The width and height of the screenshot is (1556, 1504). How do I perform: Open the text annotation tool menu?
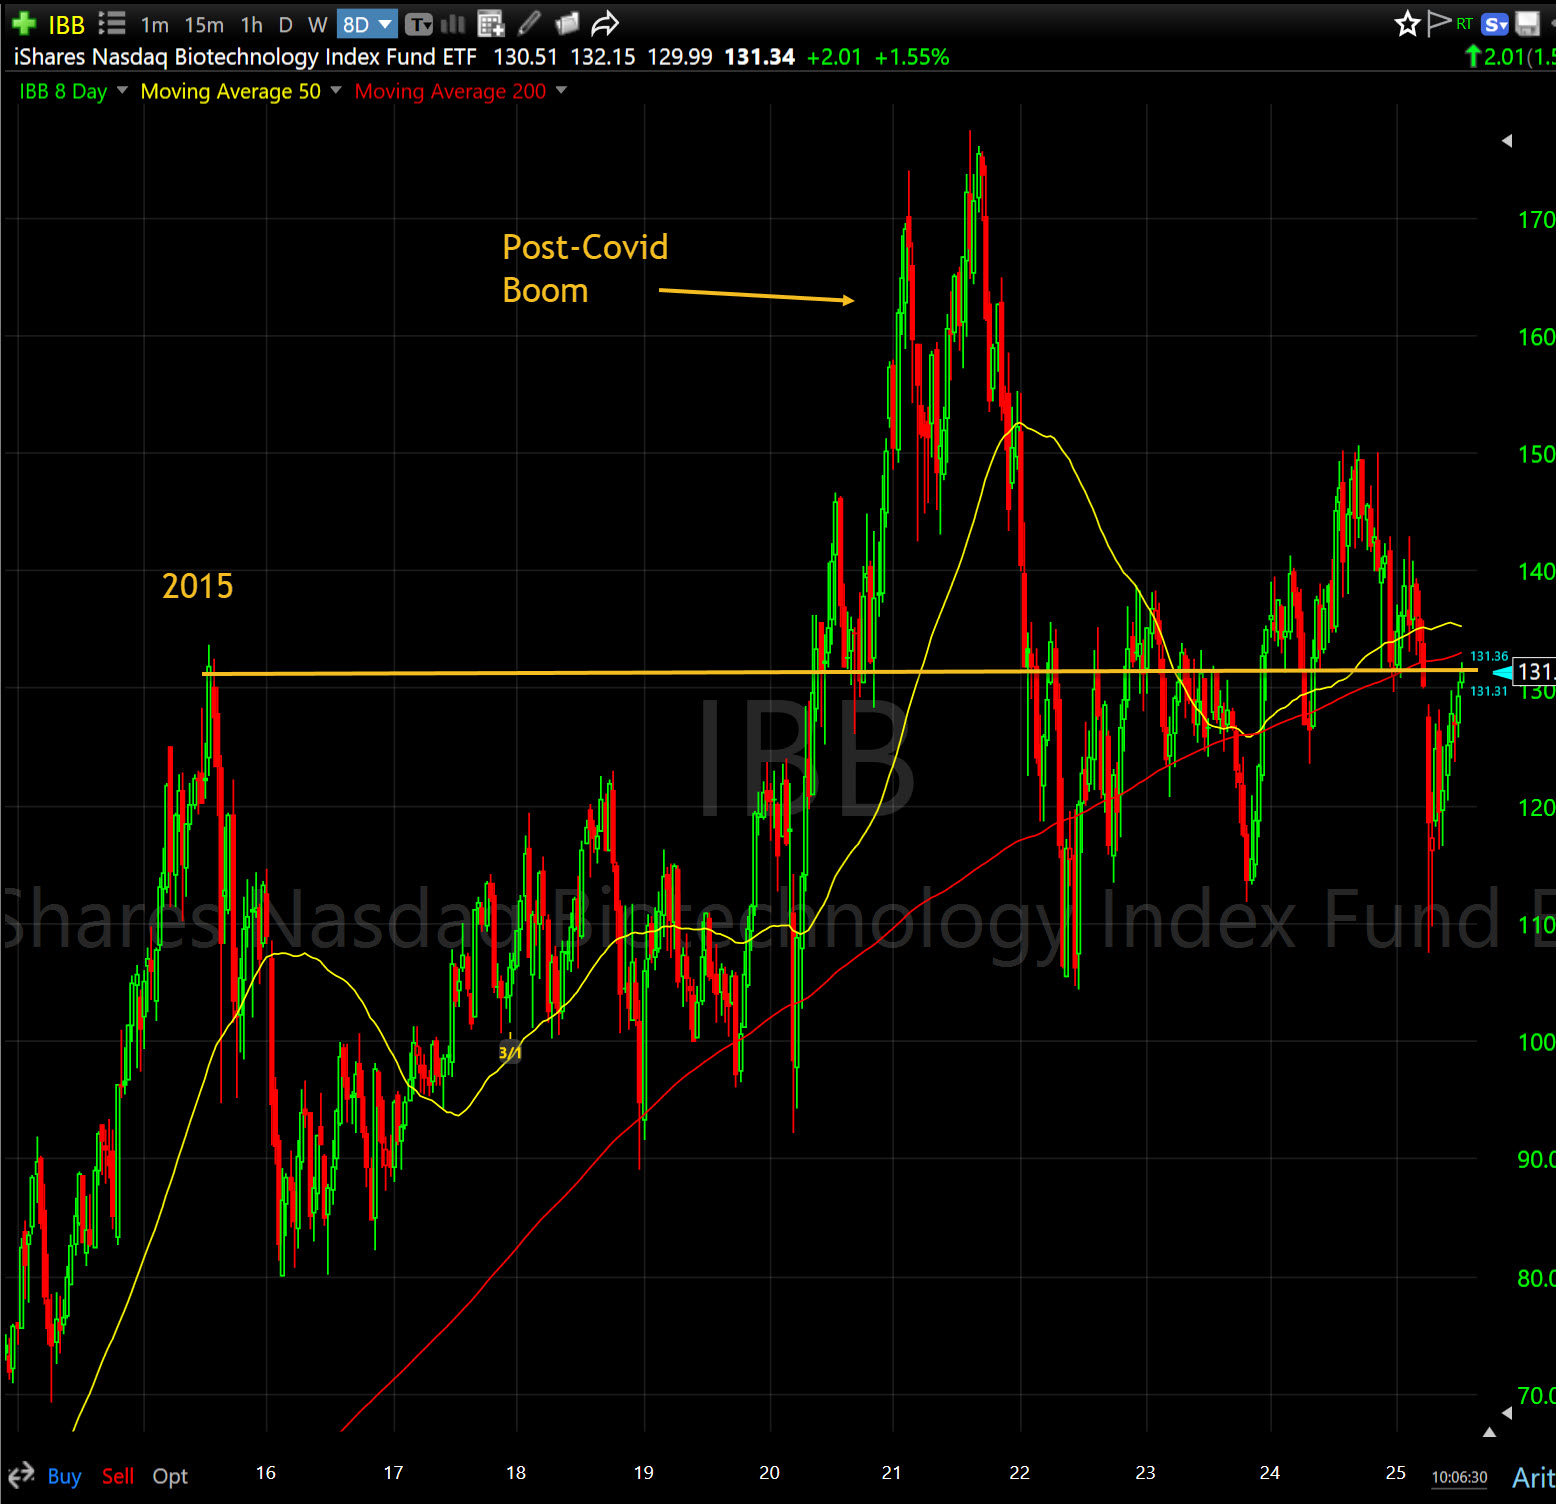pyautogui.click(x=418, y=24)
